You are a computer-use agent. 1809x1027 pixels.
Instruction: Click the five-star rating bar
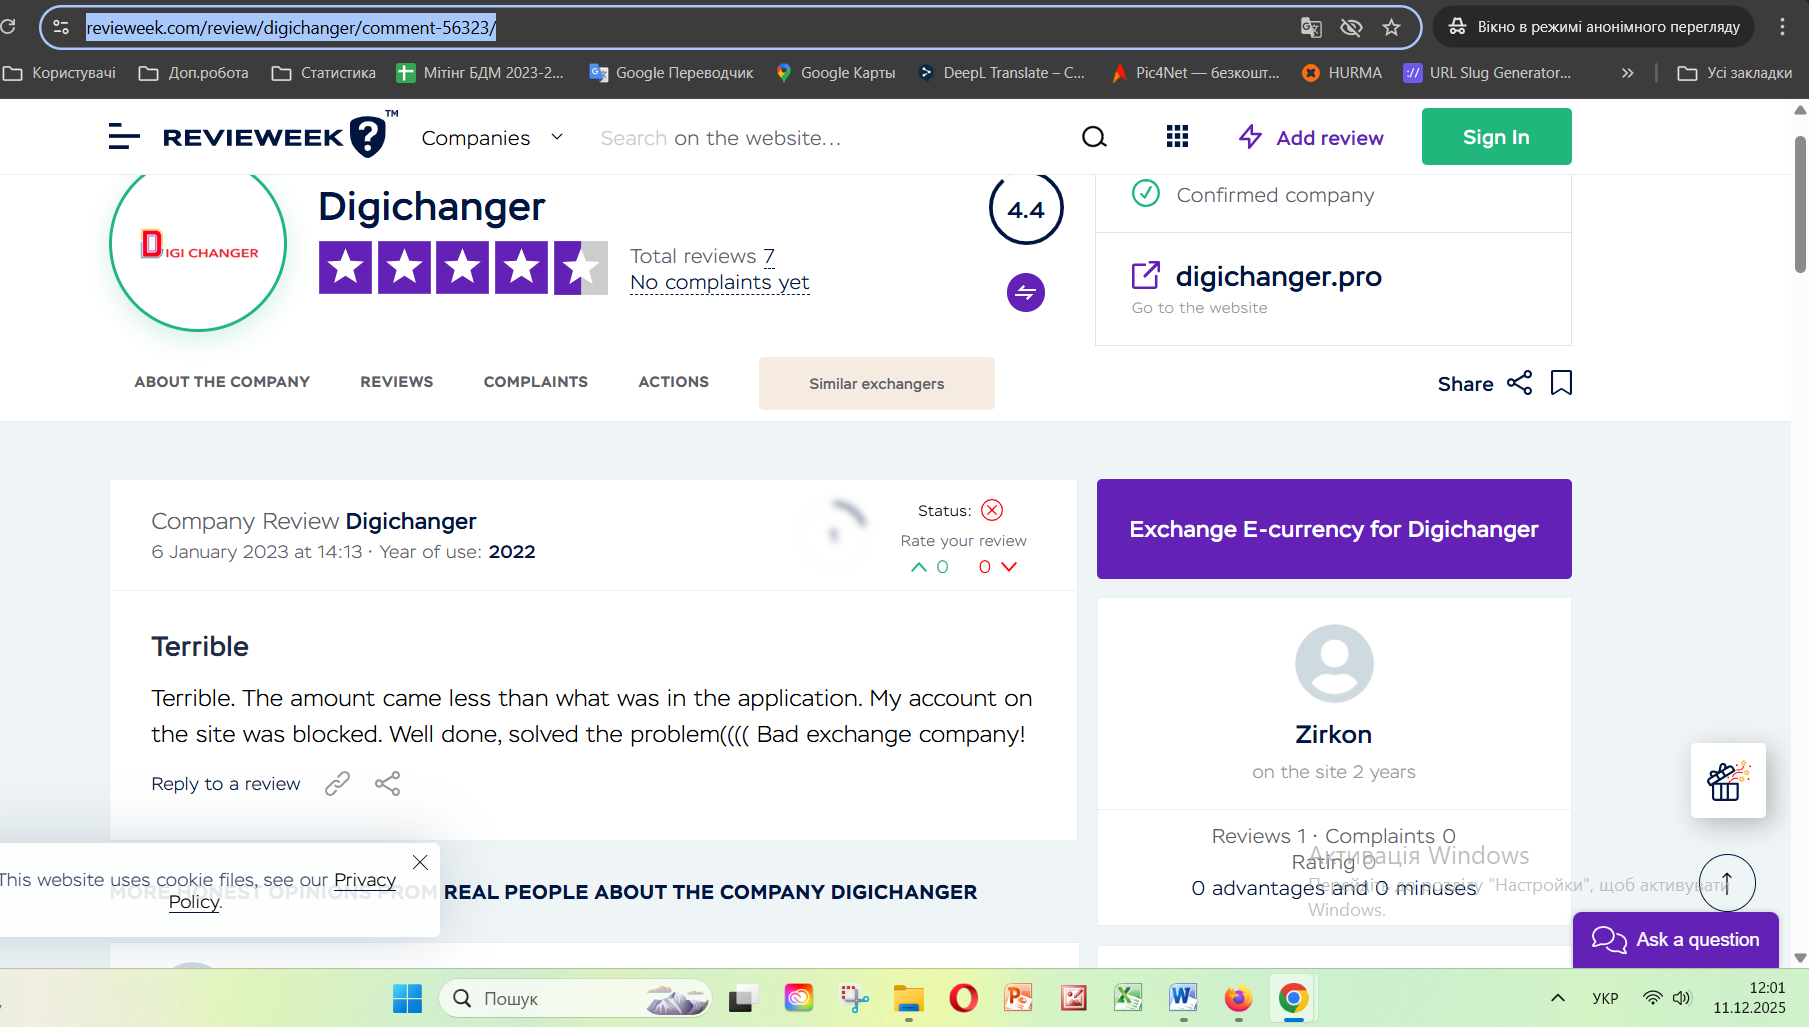click(x=463, y=268)
